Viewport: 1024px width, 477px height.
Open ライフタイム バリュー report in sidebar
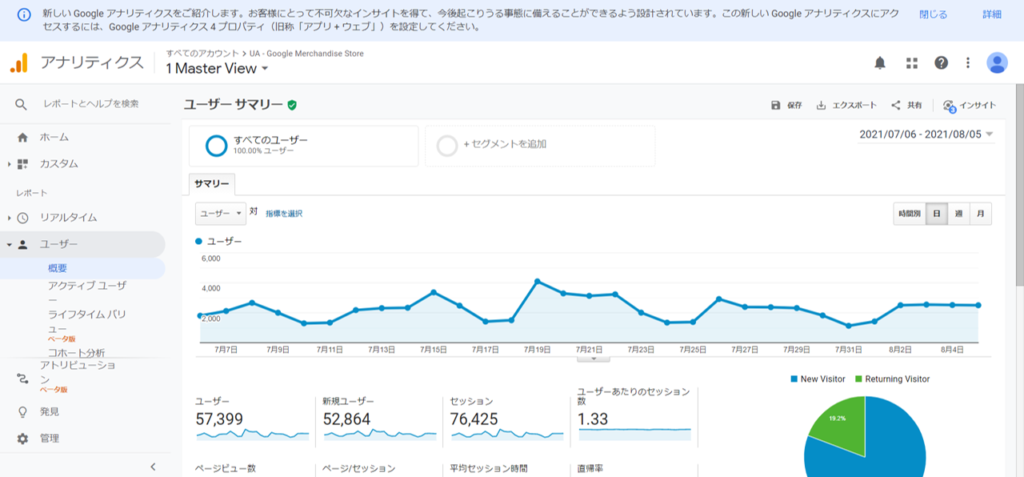pyautogui.click(x=88, y=321)
